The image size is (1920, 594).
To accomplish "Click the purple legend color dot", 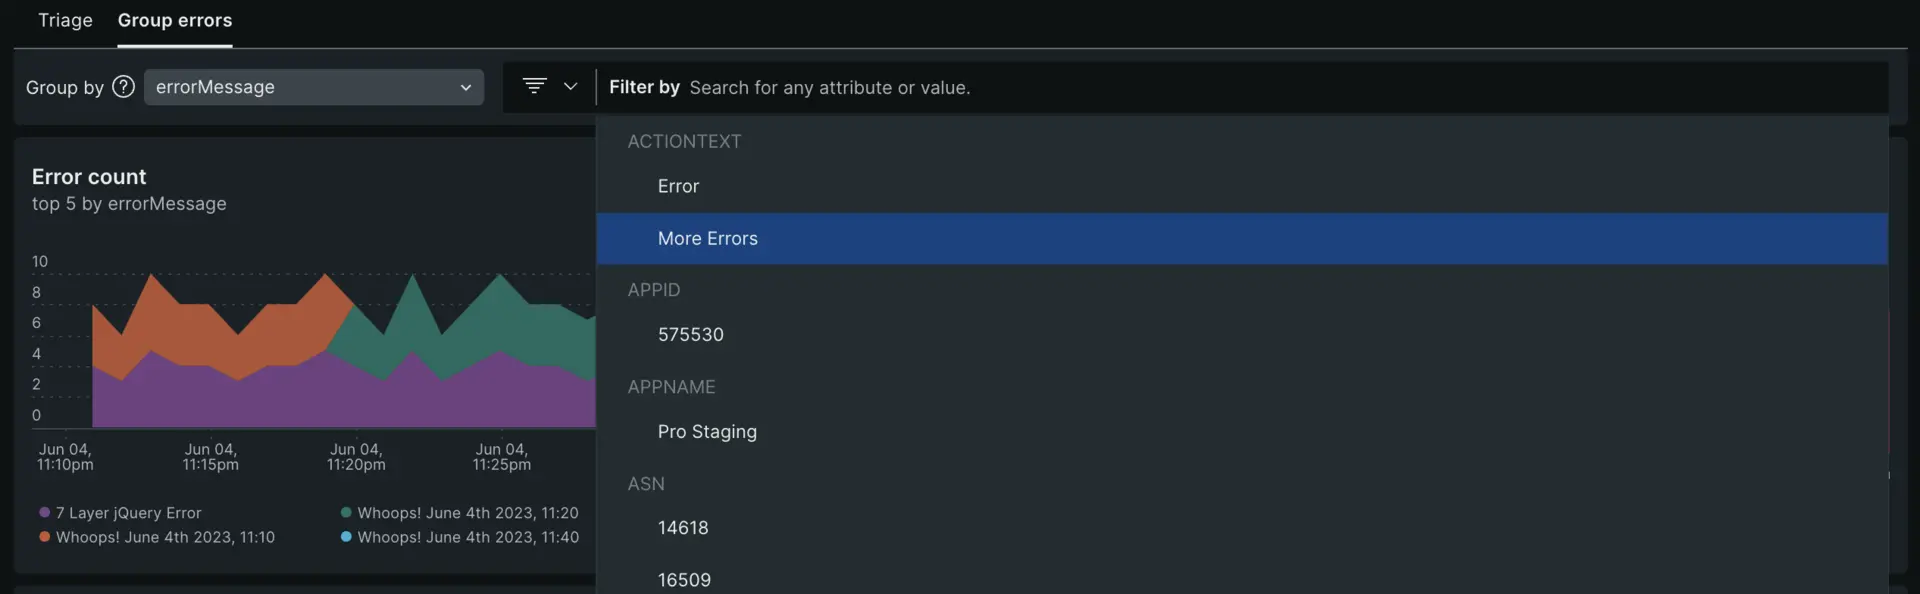I will [x=44, y=512].
